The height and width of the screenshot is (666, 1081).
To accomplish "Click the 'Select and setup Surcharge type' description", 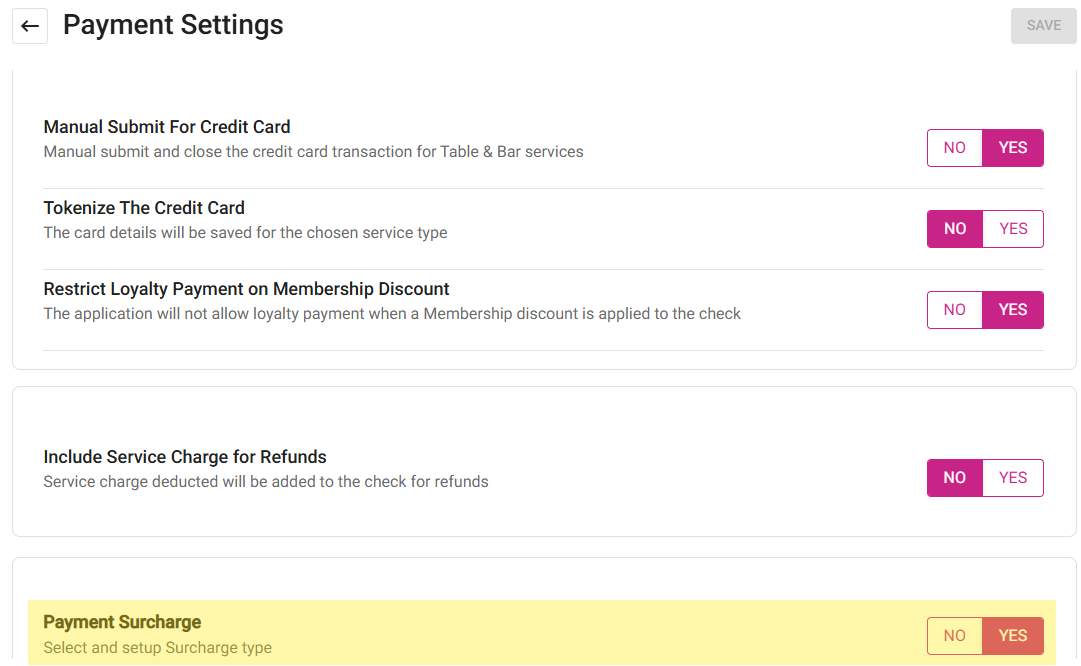I will click(157, 647).
